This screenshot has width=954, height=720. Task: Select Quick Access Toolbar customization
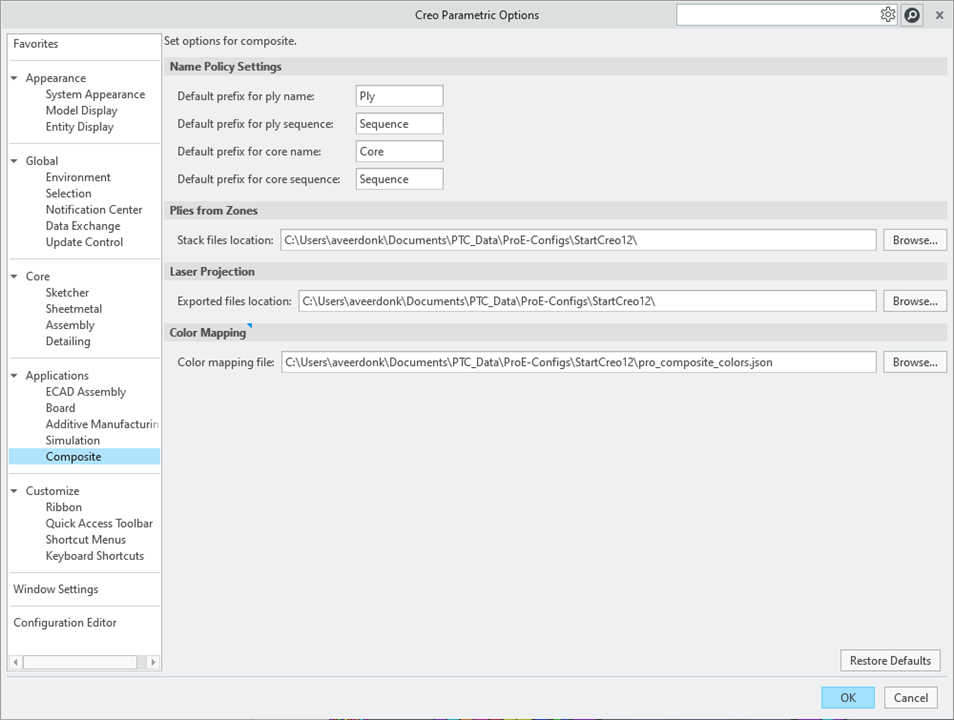point(99,523)
